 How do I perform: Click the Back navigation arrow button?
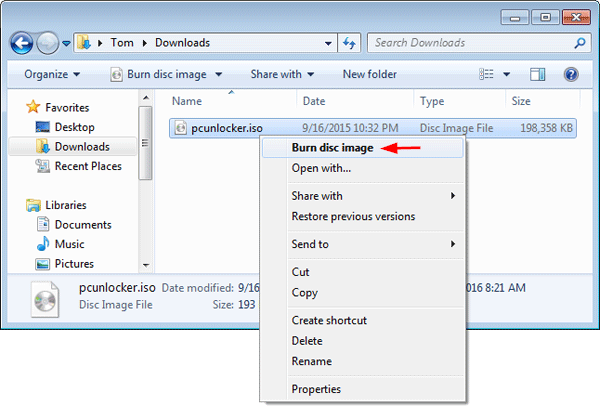[21, 43]
